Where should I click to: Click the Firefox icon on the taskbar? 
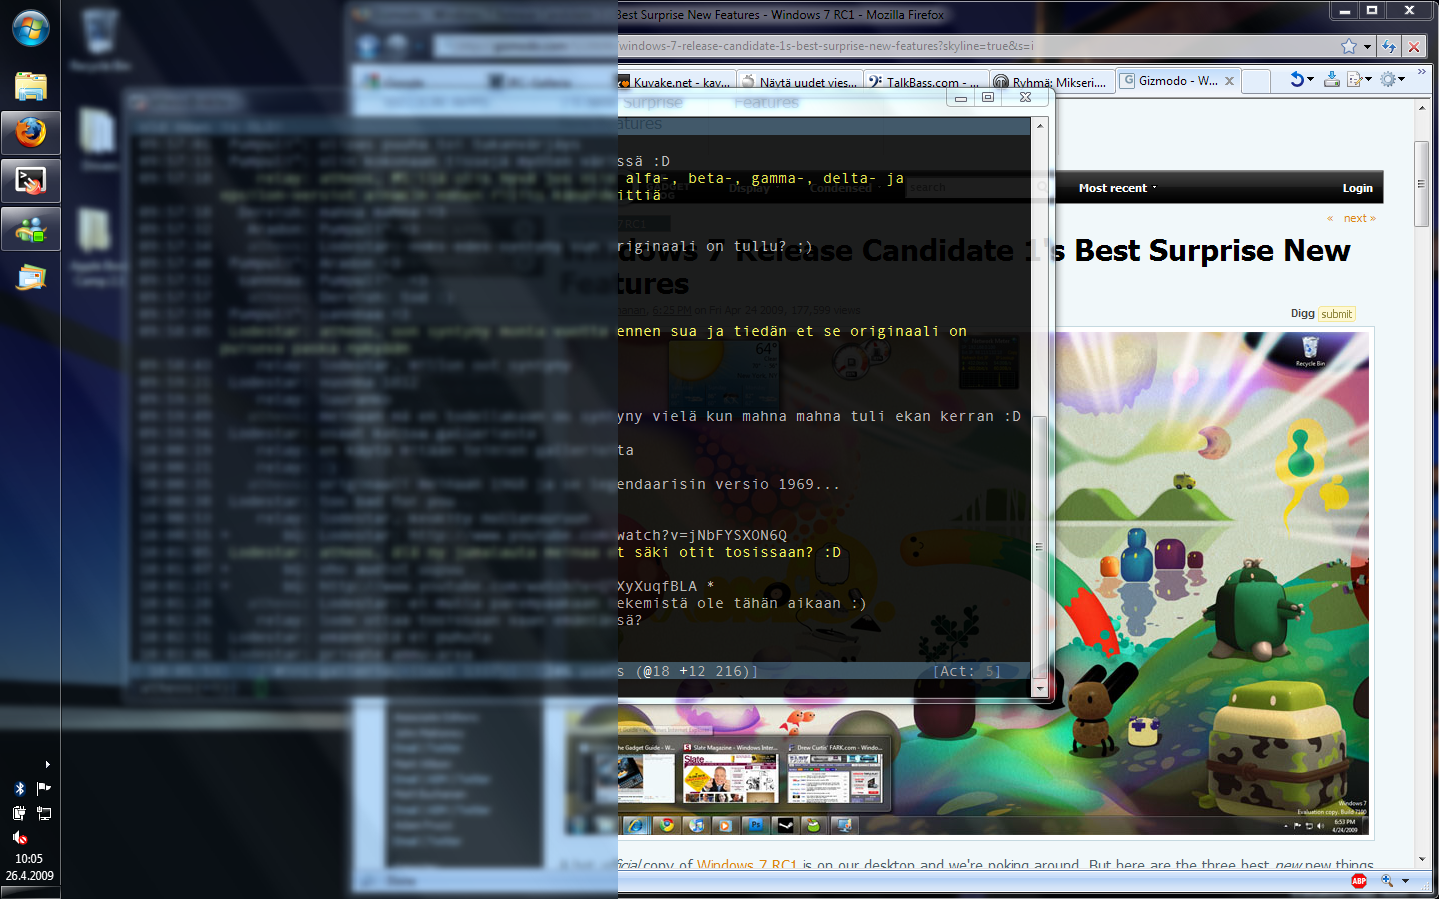(x=30, y=132)
